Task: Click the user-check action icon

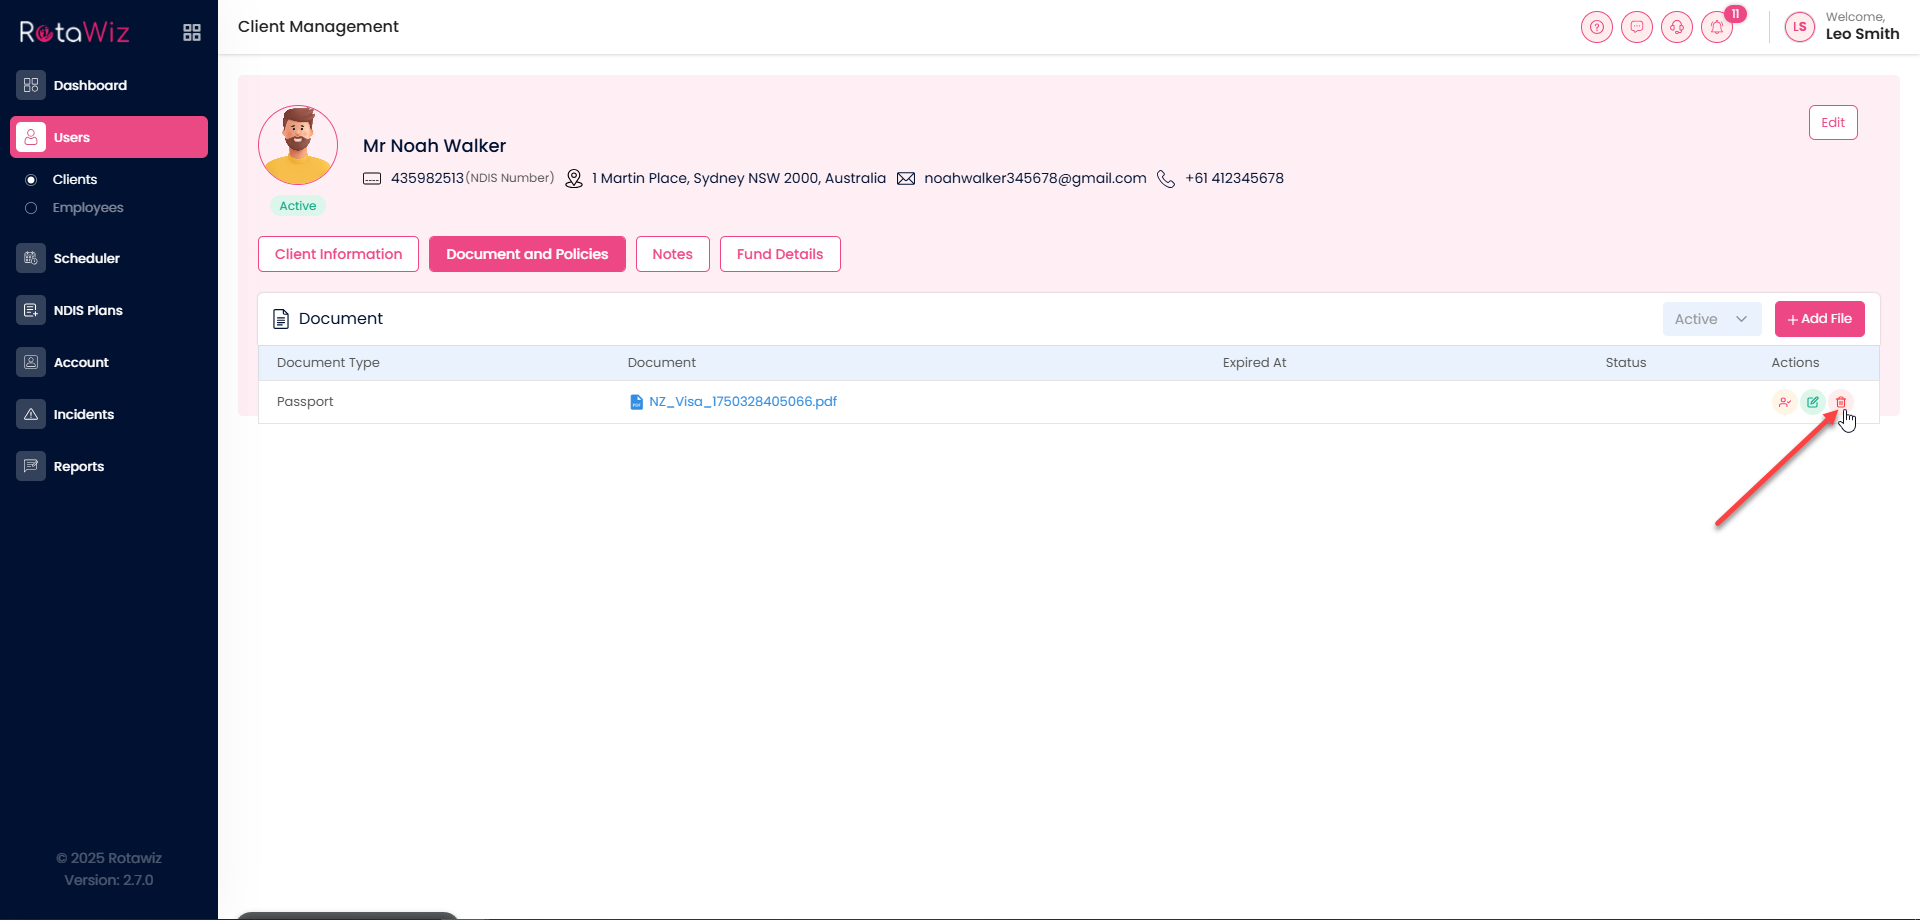Action: (1784, 402)
